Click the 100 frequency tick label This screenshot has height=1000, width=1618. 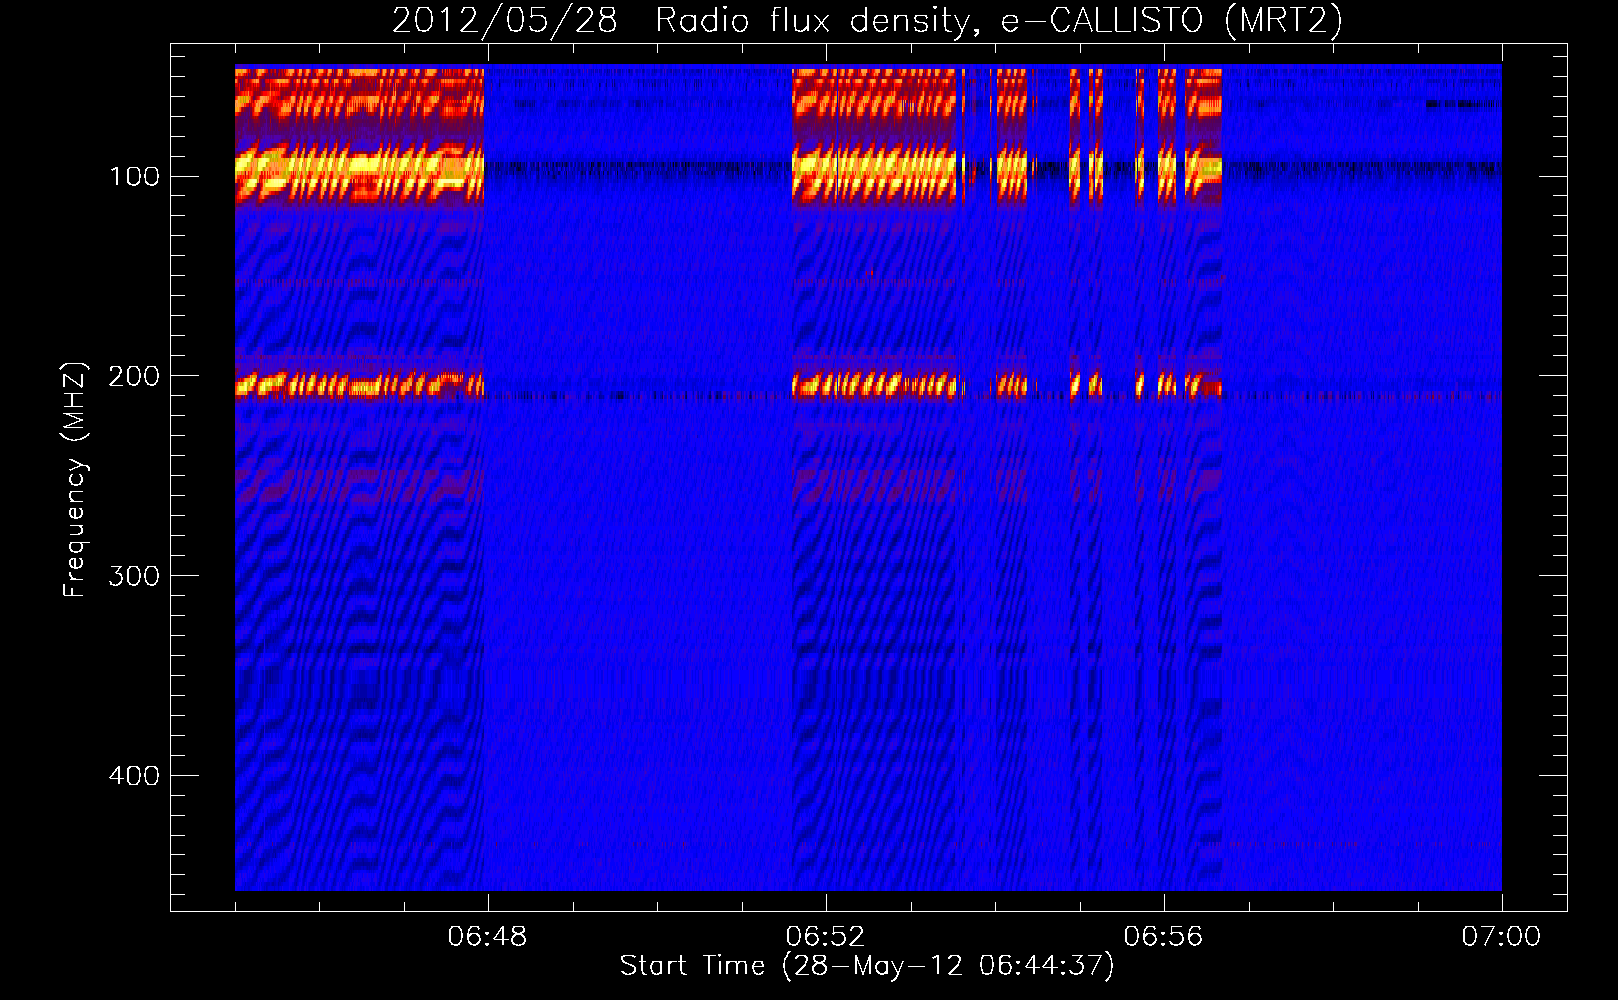[134, 177]
